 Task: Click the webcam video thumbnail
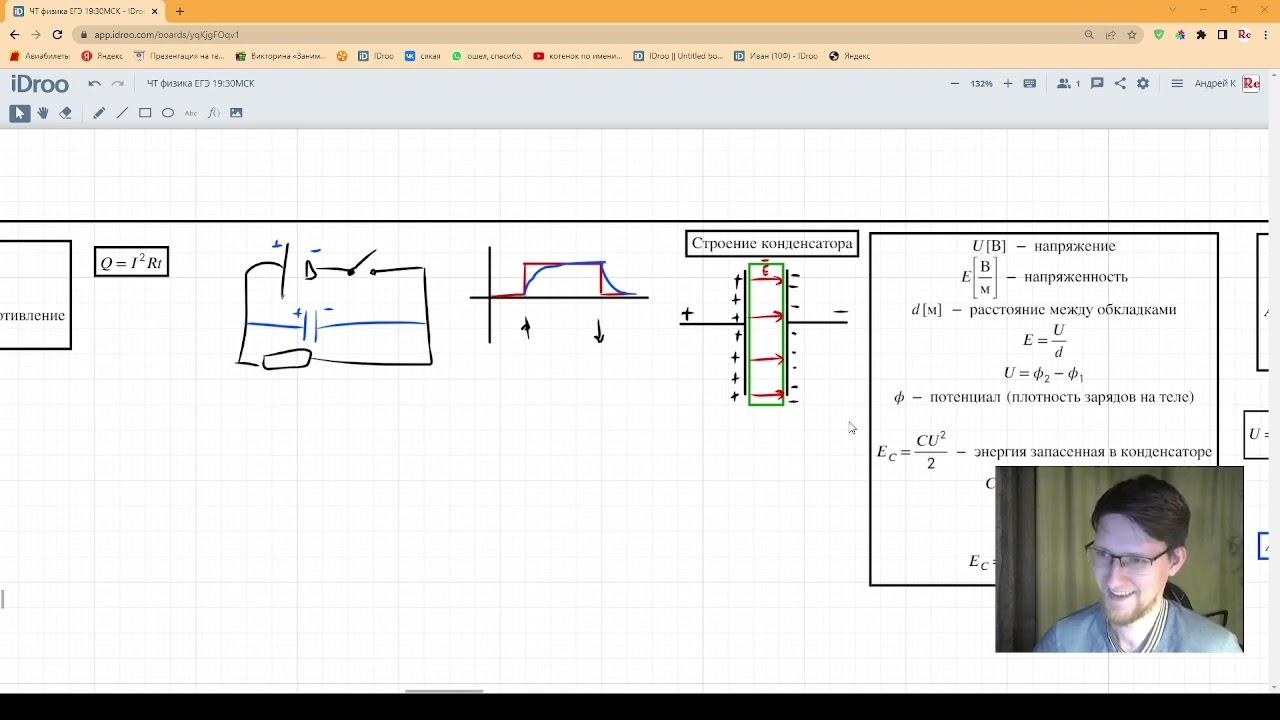(x=1119, y=559)
